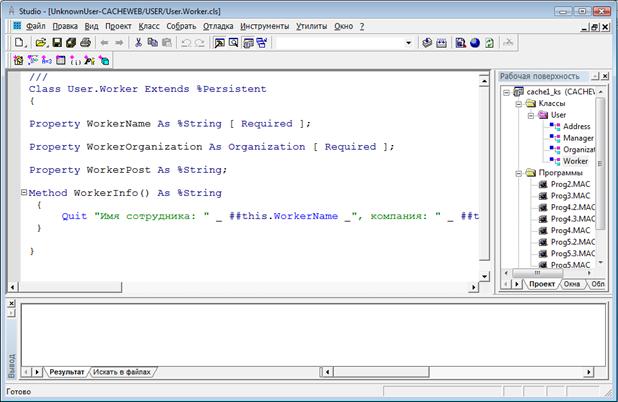The image size is (618, 402).
Task: Click the Cut scissors icon
Action: coord(138,43)
